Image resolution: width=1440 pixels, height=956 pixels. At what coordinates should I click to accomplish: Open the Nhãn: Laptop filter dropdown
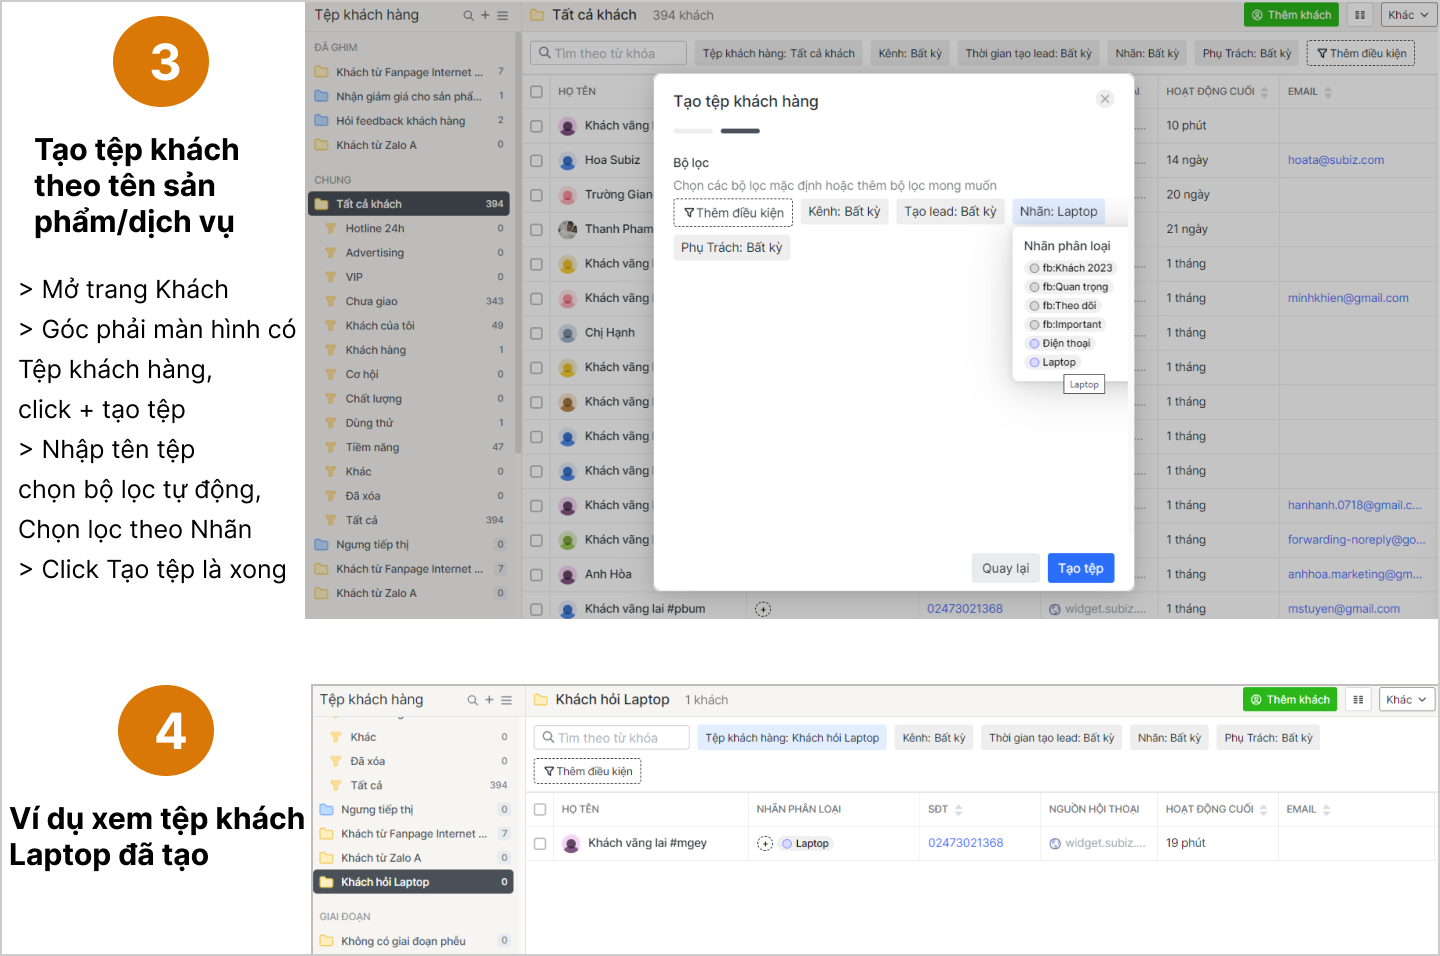tap(1058, 212)
